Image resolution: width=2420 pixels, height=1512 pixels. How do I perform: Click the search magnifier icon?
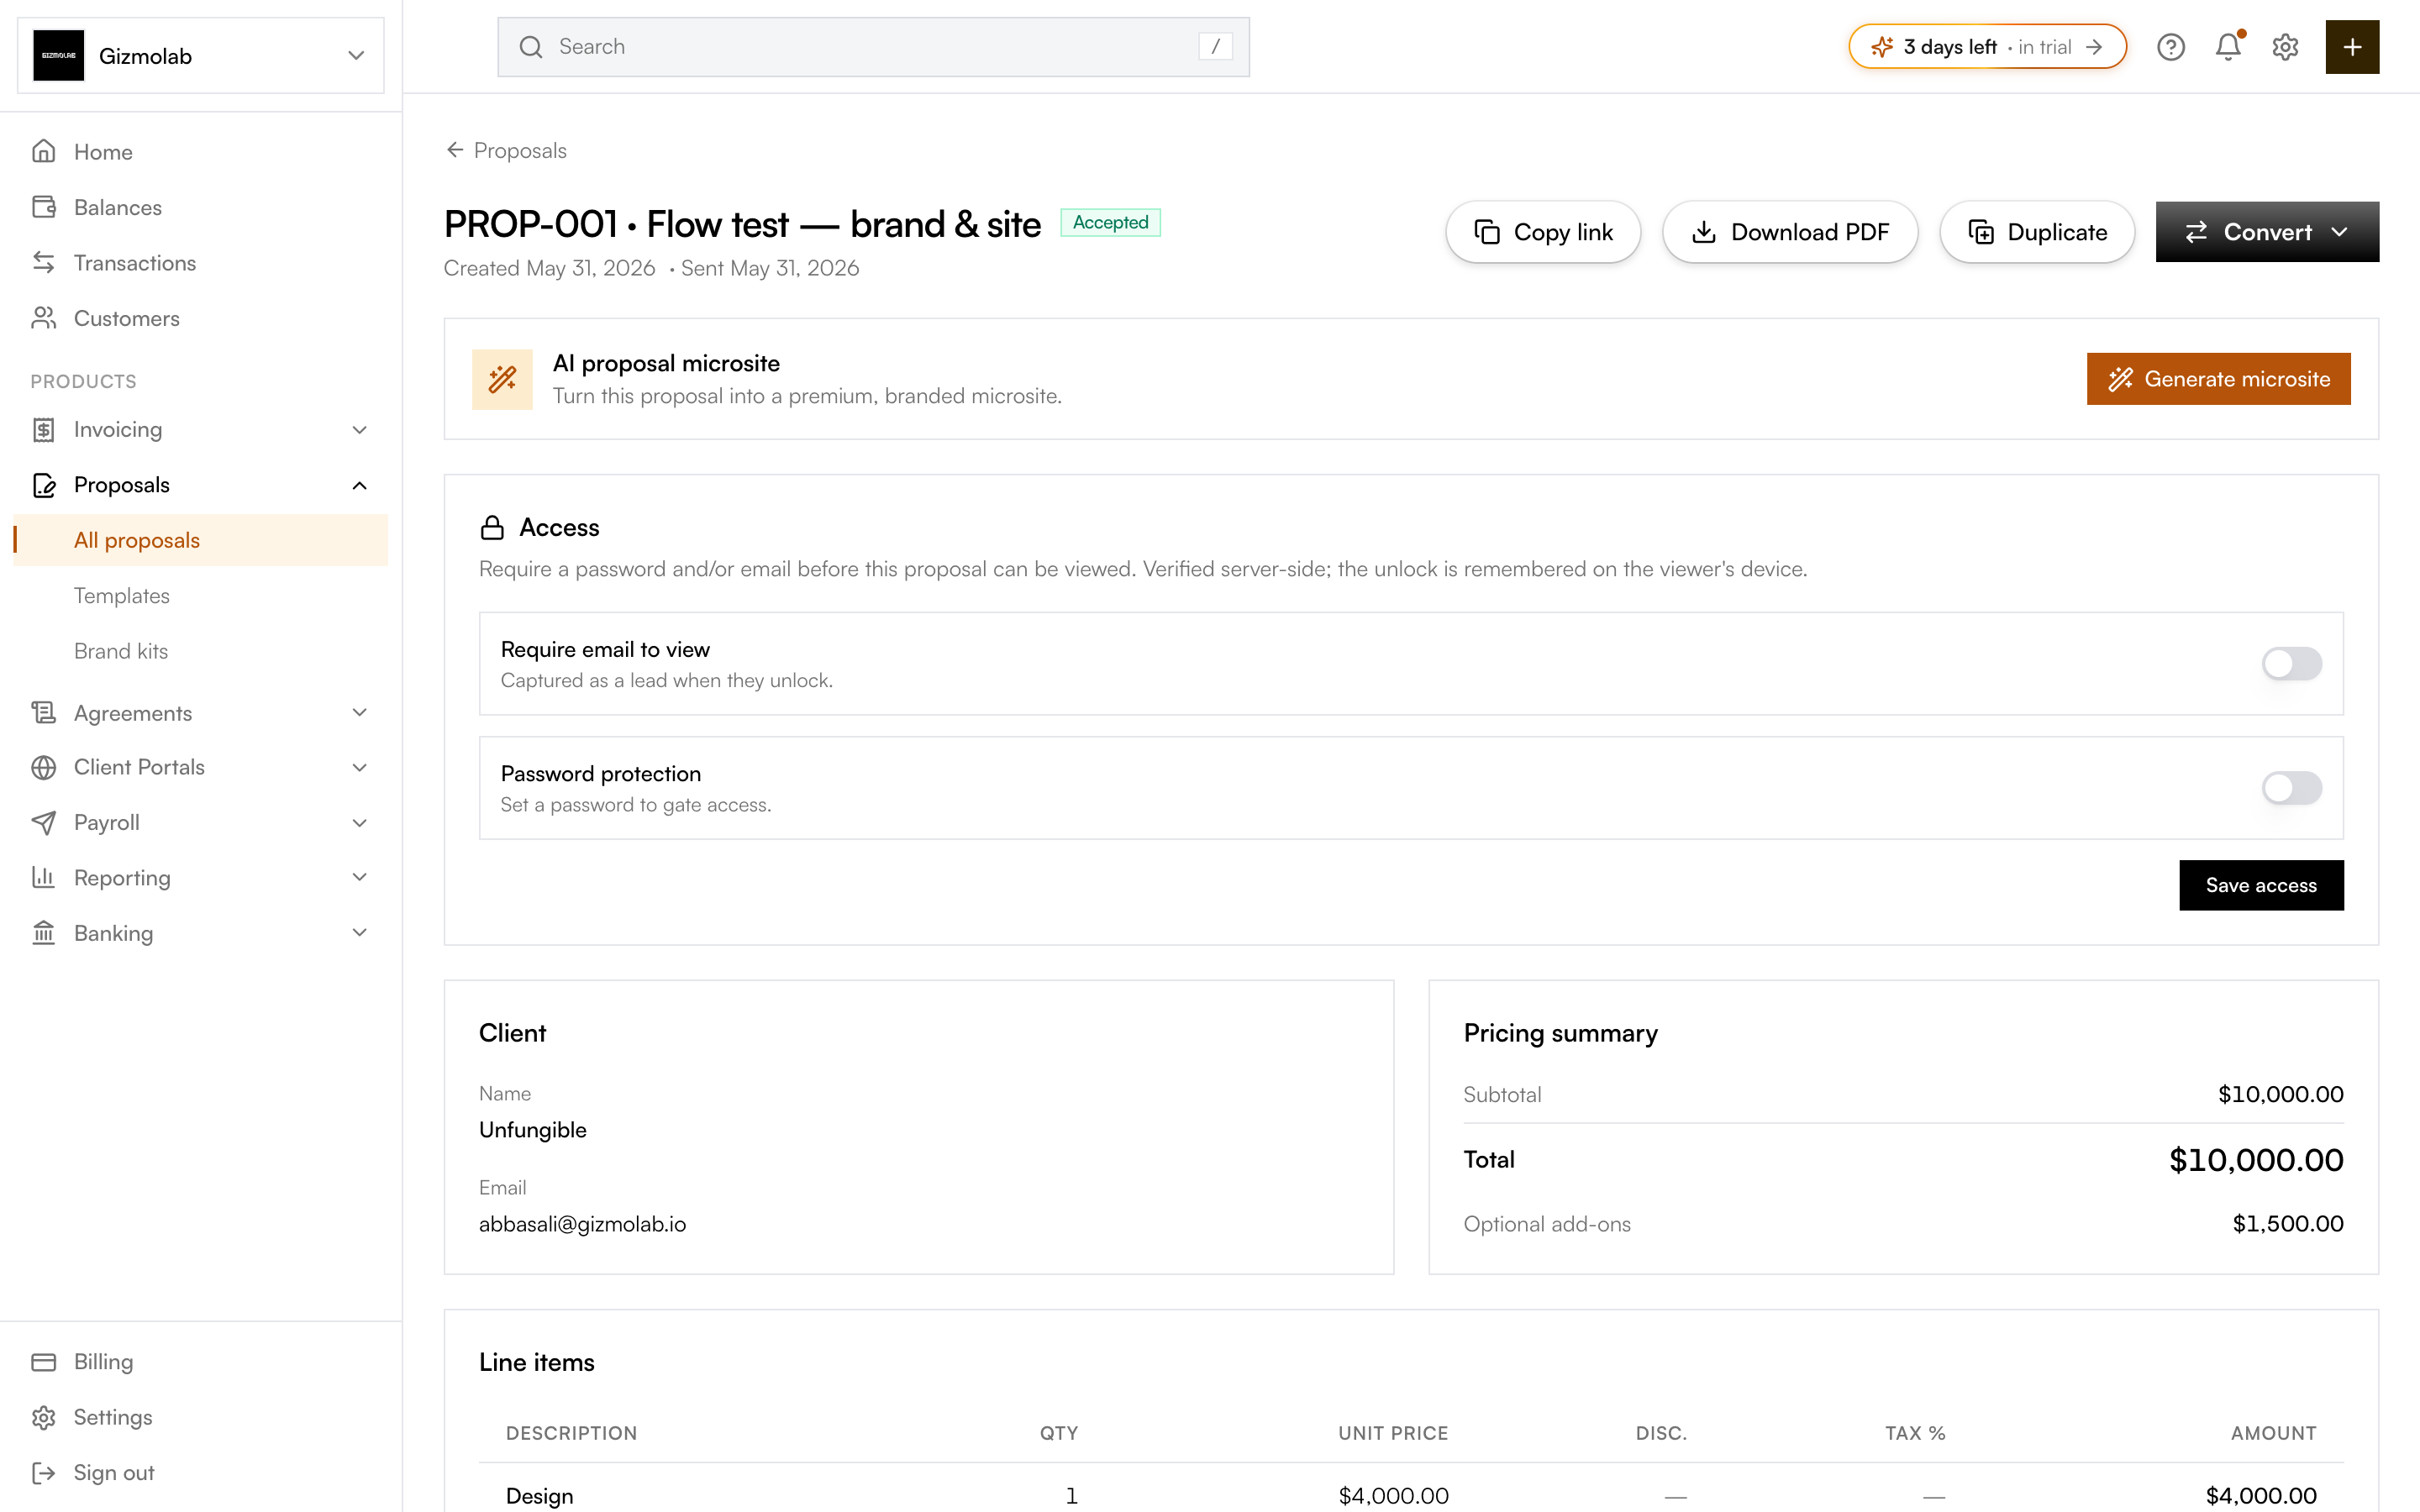click(531, 47)
